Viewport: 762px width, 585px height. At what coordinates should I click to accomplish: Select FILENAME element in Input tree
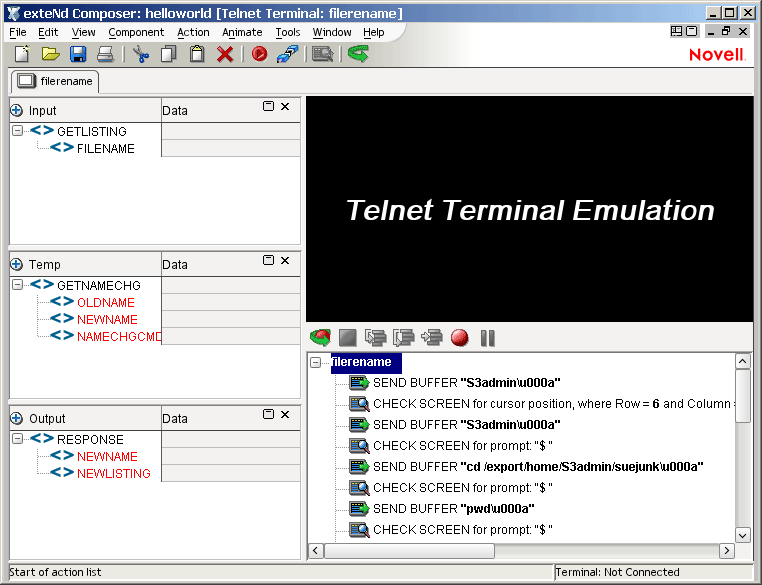(105, 148)
